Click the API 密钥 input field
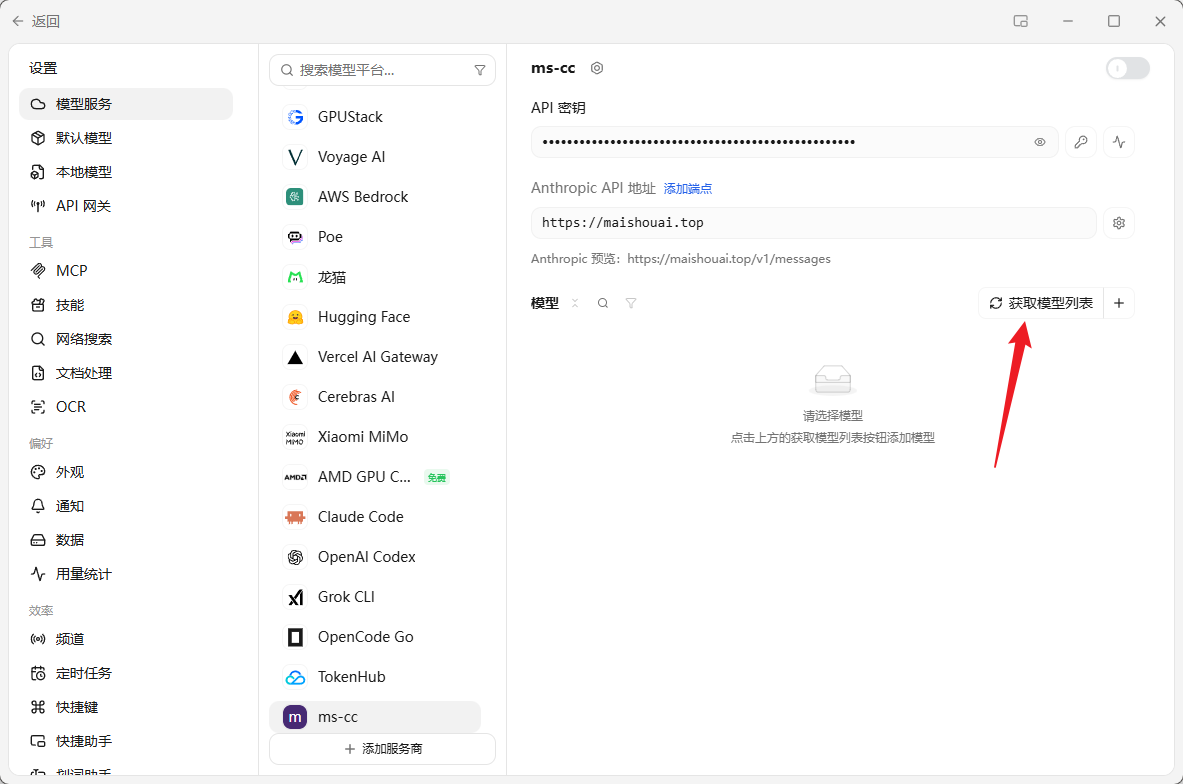 pos(794,142)
